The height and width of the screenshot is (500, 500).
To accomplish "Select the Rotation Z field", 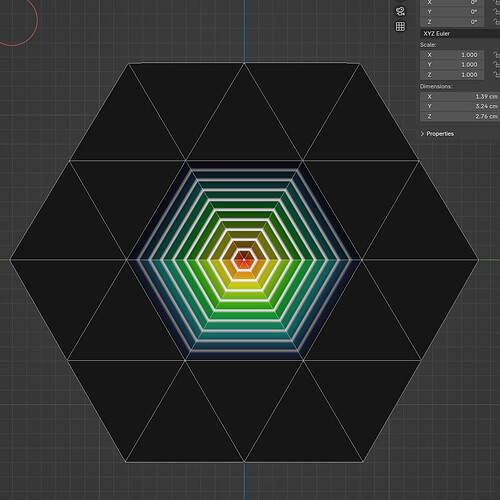I will (452, 22).
